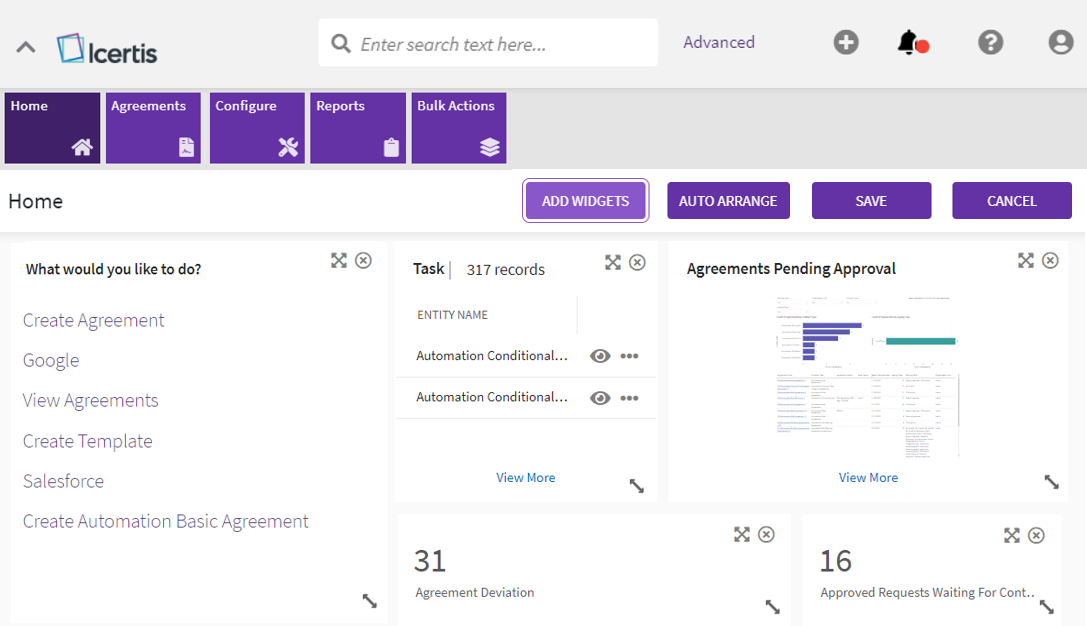
Task: Go to the Reports navigation tile
Action: tap(358, 128)
